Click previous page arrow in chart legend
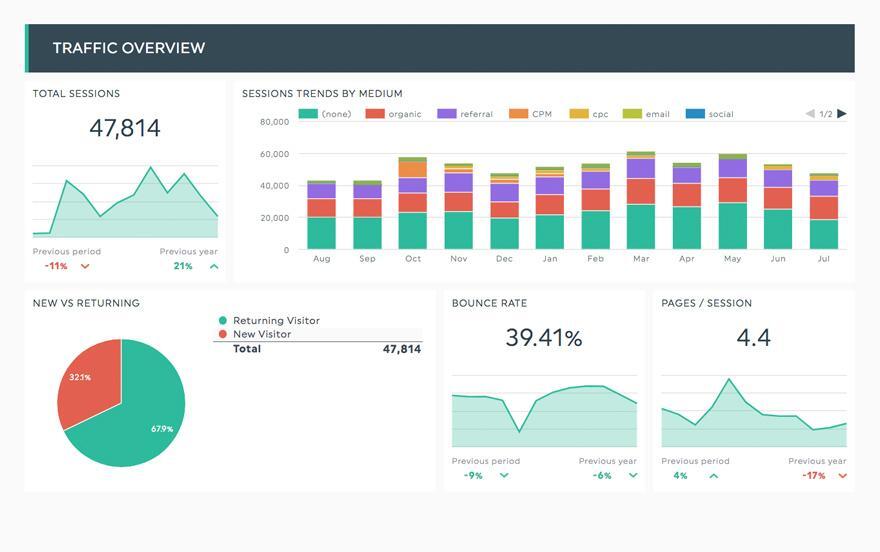The width and height of the screenshot is (880, 552). pos(810,114)
